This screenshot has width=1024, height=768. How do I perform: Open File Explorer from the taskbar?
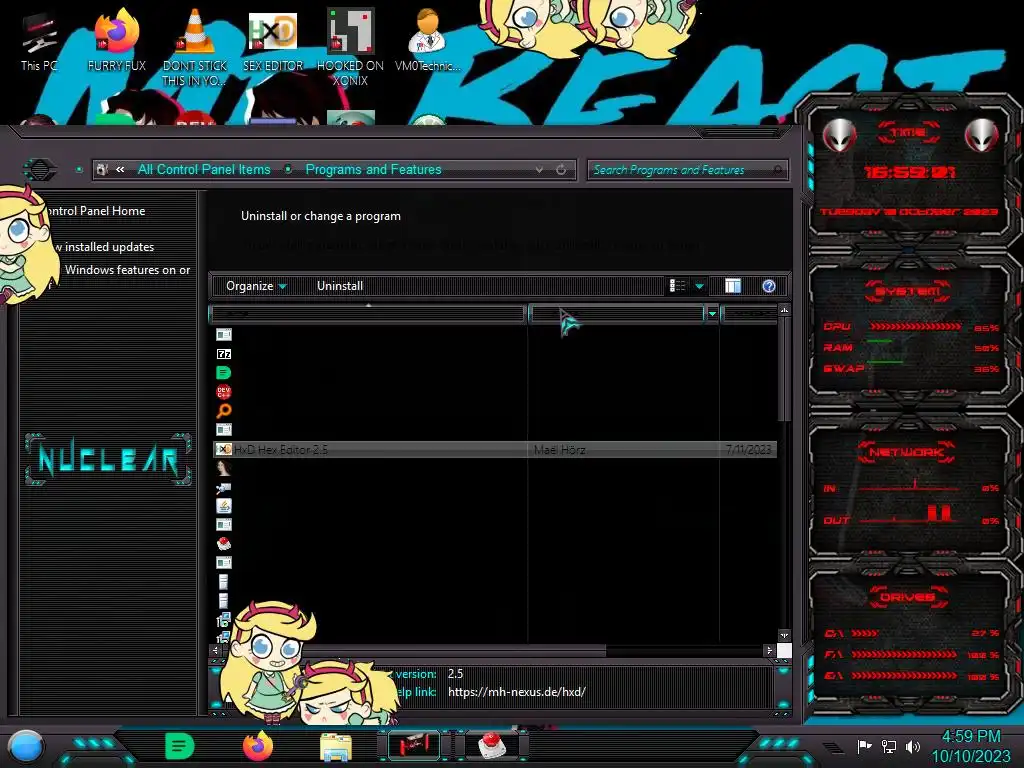click(336, 747)
